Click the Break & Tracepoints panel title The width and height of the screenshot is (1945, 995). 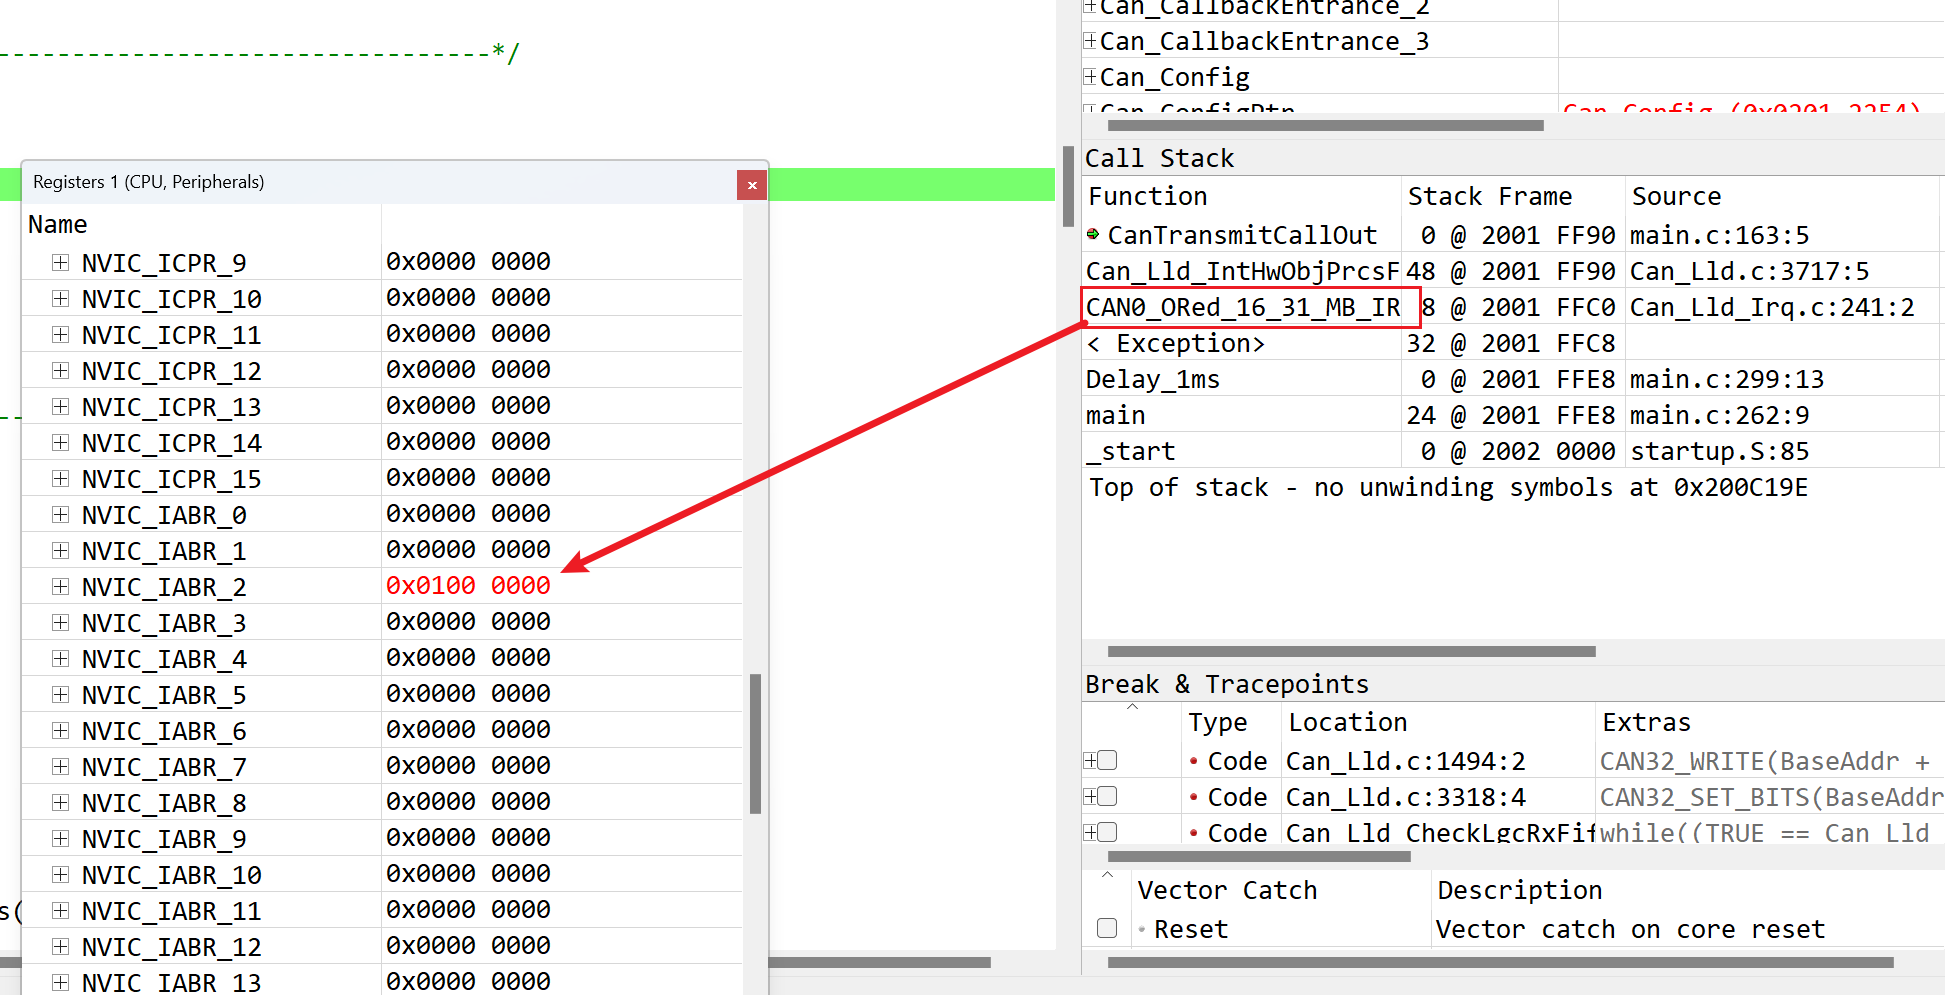[1227, 684]
